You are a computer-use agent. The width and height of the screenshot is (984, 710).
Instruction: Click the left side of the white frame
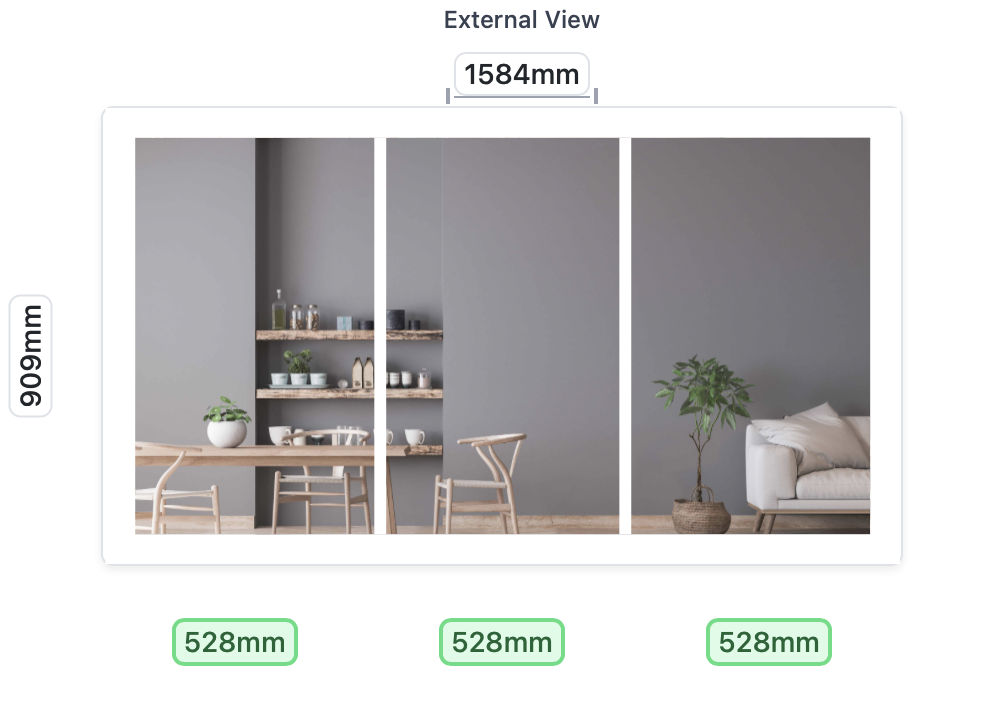[119, 336]
